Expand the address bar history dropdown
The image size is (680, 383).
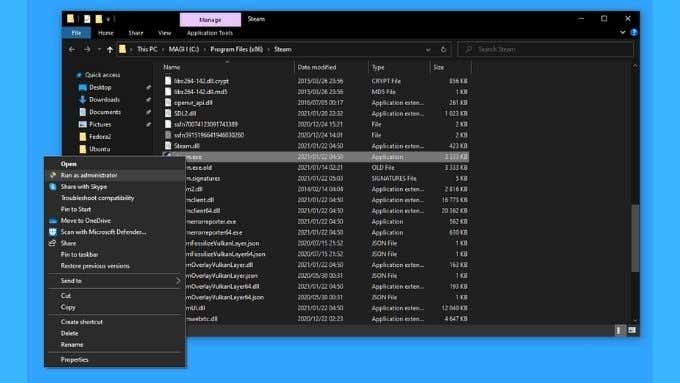428,49
